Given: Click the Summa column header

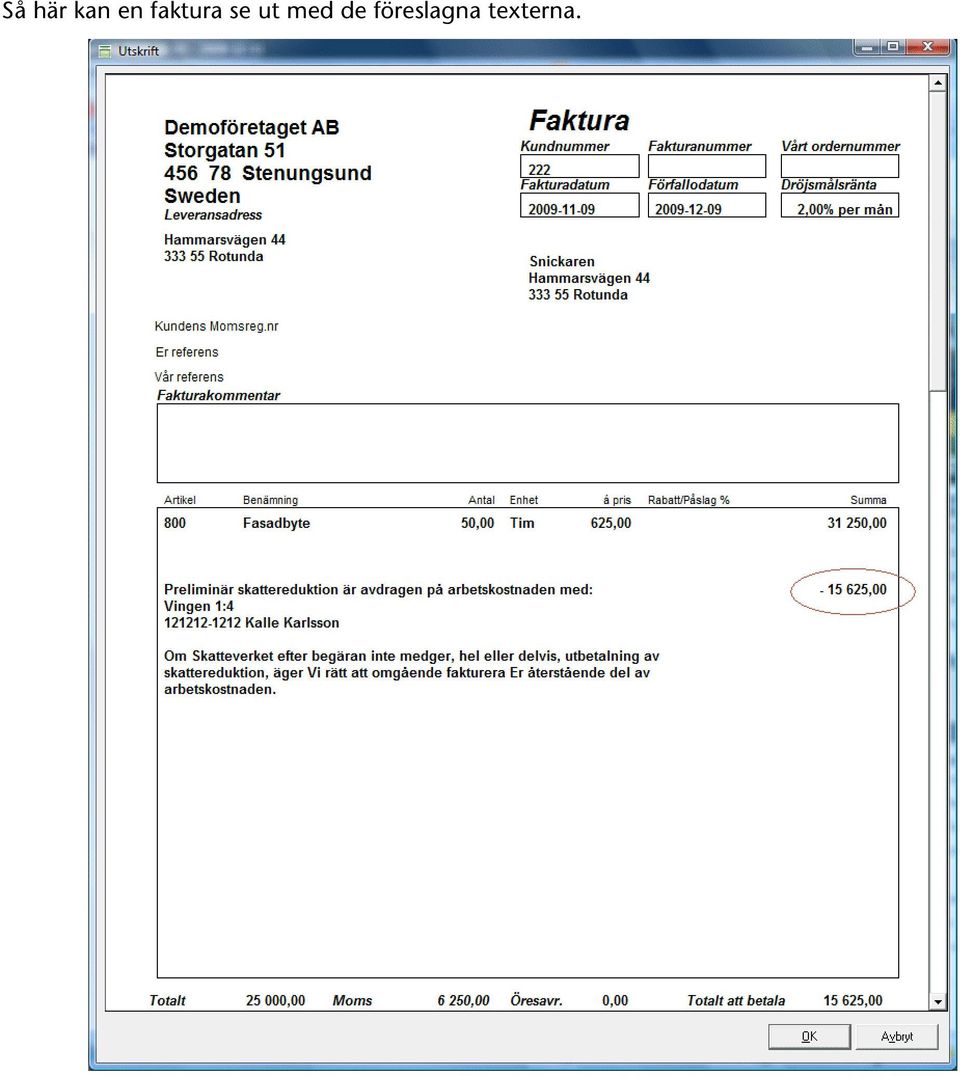Looking at the screenshot, I should click(x=868, y=500).
